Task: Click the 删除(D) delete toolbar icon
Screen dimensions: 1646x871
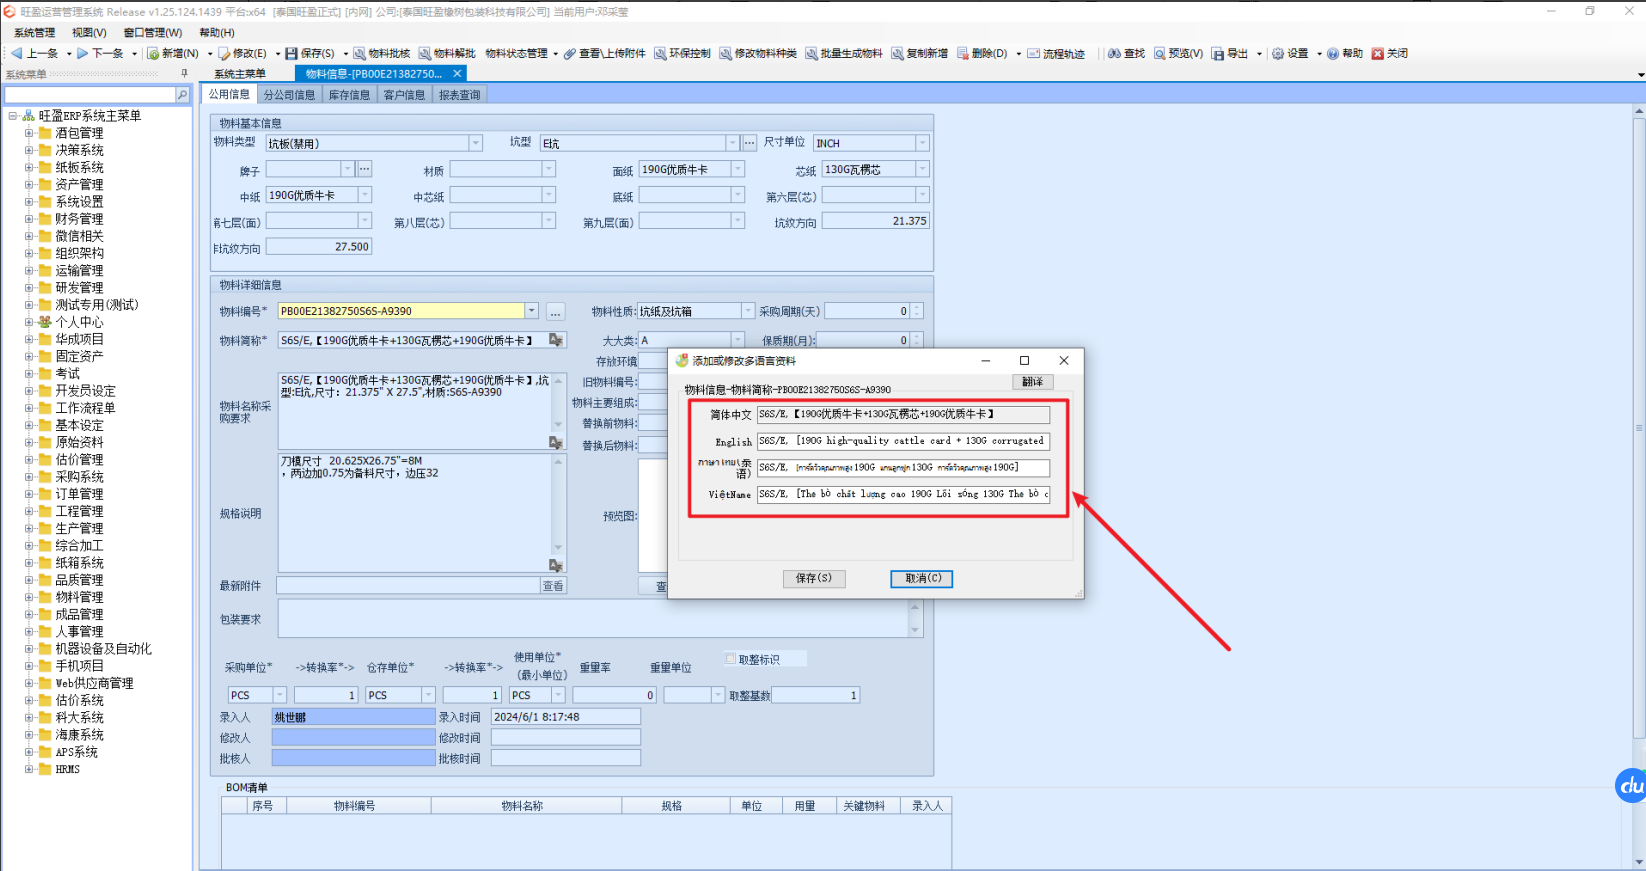Action: pyautogui.click(x=963, y=53)
